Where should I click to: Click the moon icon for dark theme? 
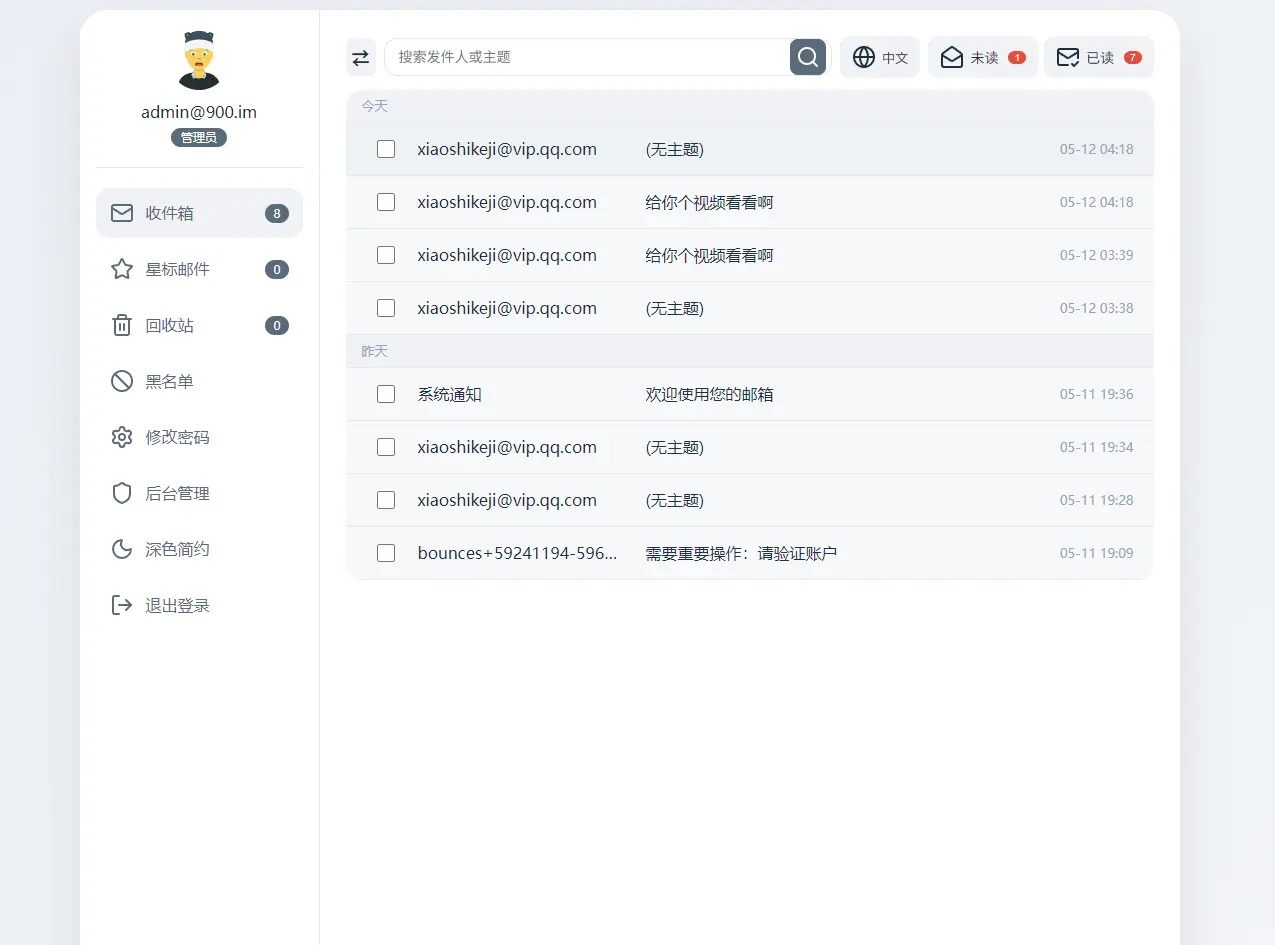tap(122, 549)
